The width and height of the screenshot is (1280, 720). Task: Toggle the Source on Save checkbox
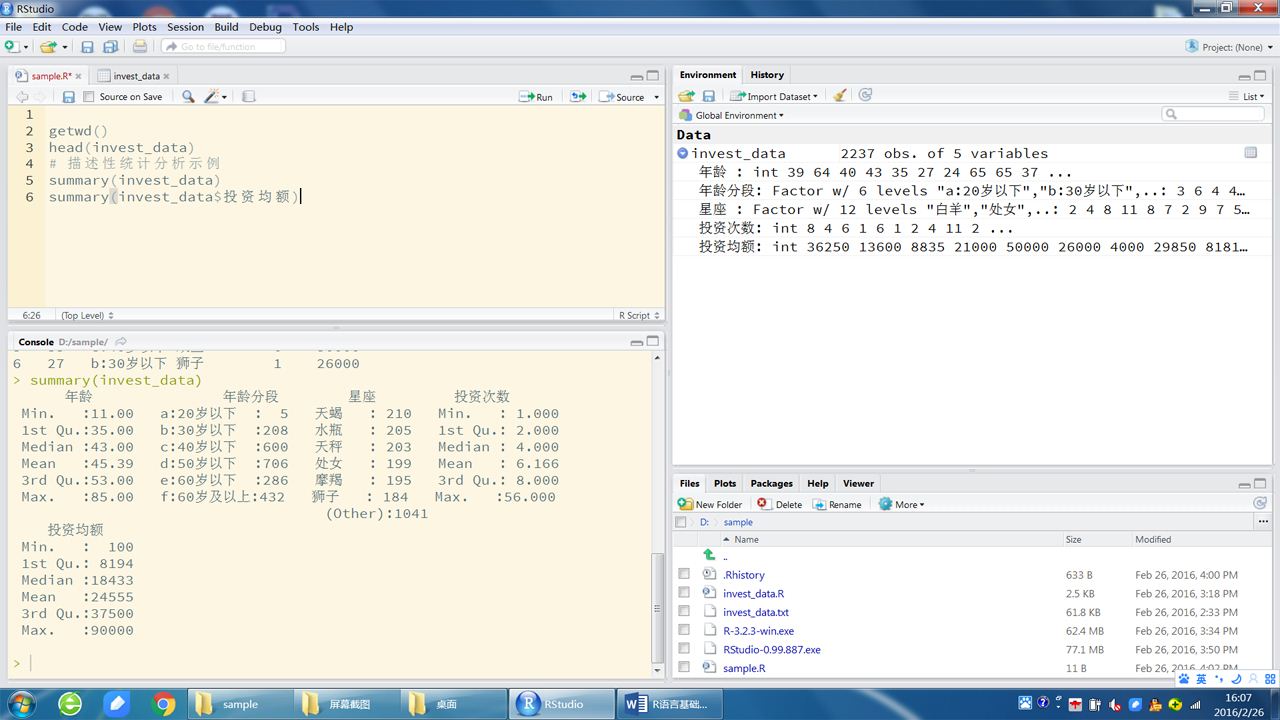tap(89, 97)
